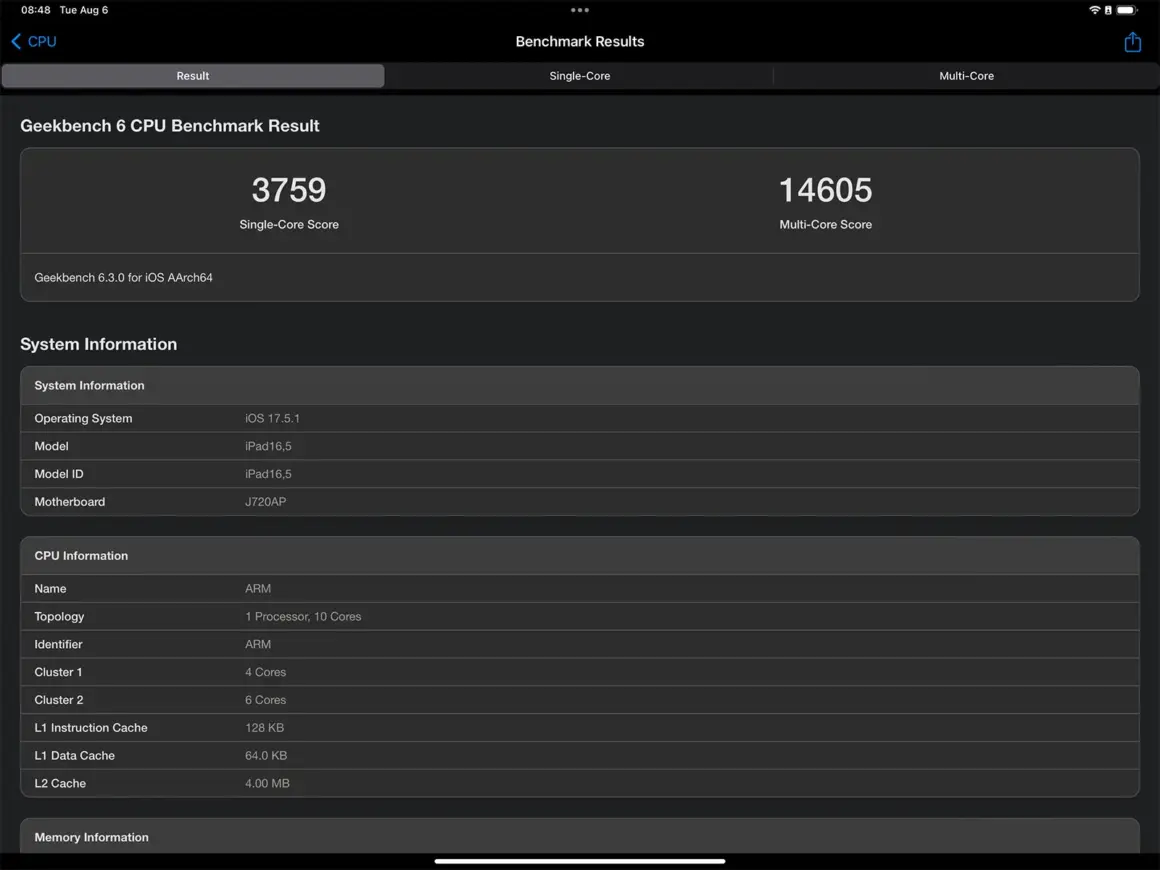Tap the Name row's ARM value
The image size is (1160, 870).
point(257,589)
